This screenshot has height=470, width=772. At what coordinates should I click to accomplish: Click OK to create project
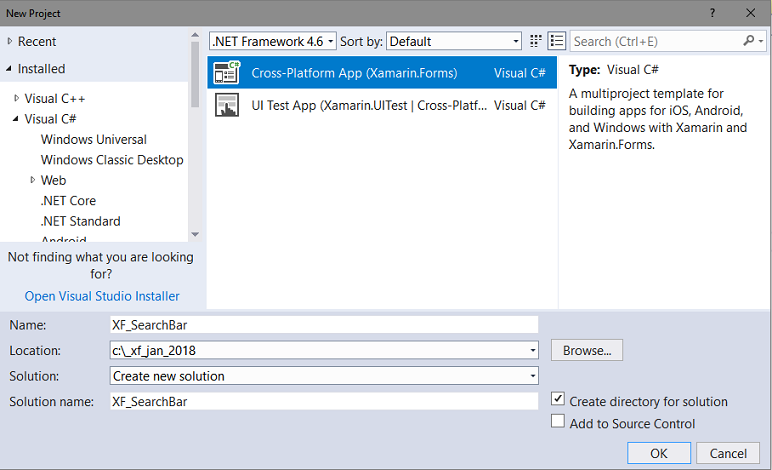659,453
